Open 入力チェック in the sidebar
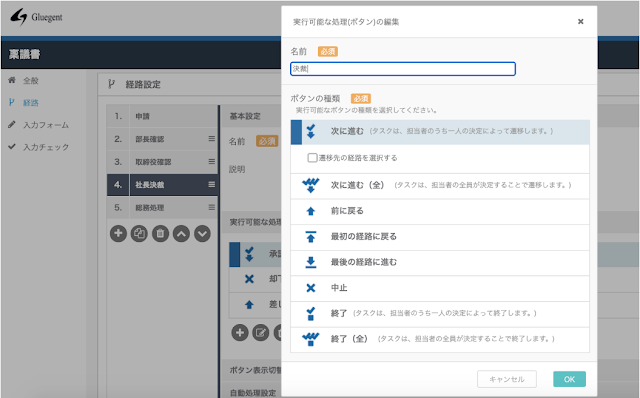640x398 pixels. [46, 147]
